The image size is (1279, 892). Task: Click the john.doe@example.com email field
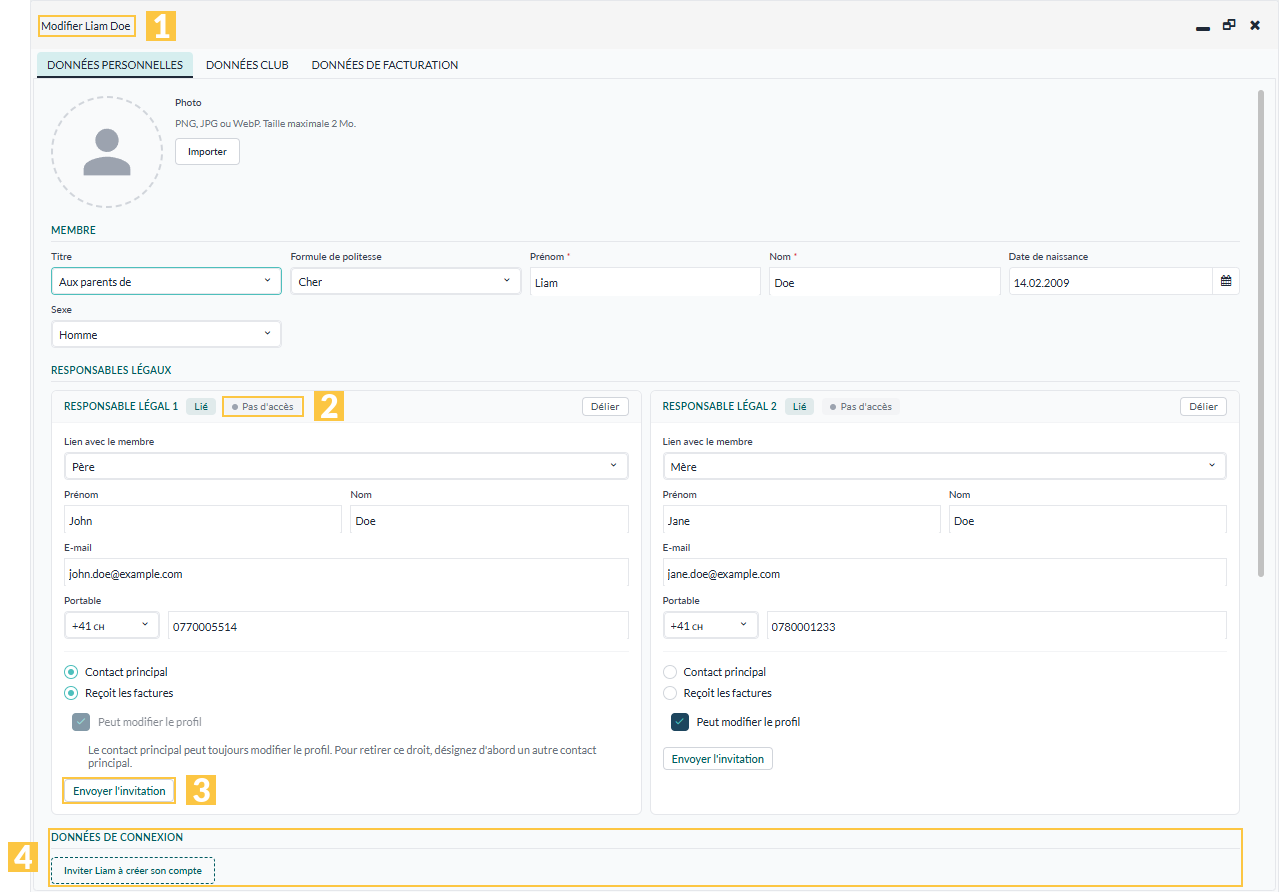pos(346,574)
